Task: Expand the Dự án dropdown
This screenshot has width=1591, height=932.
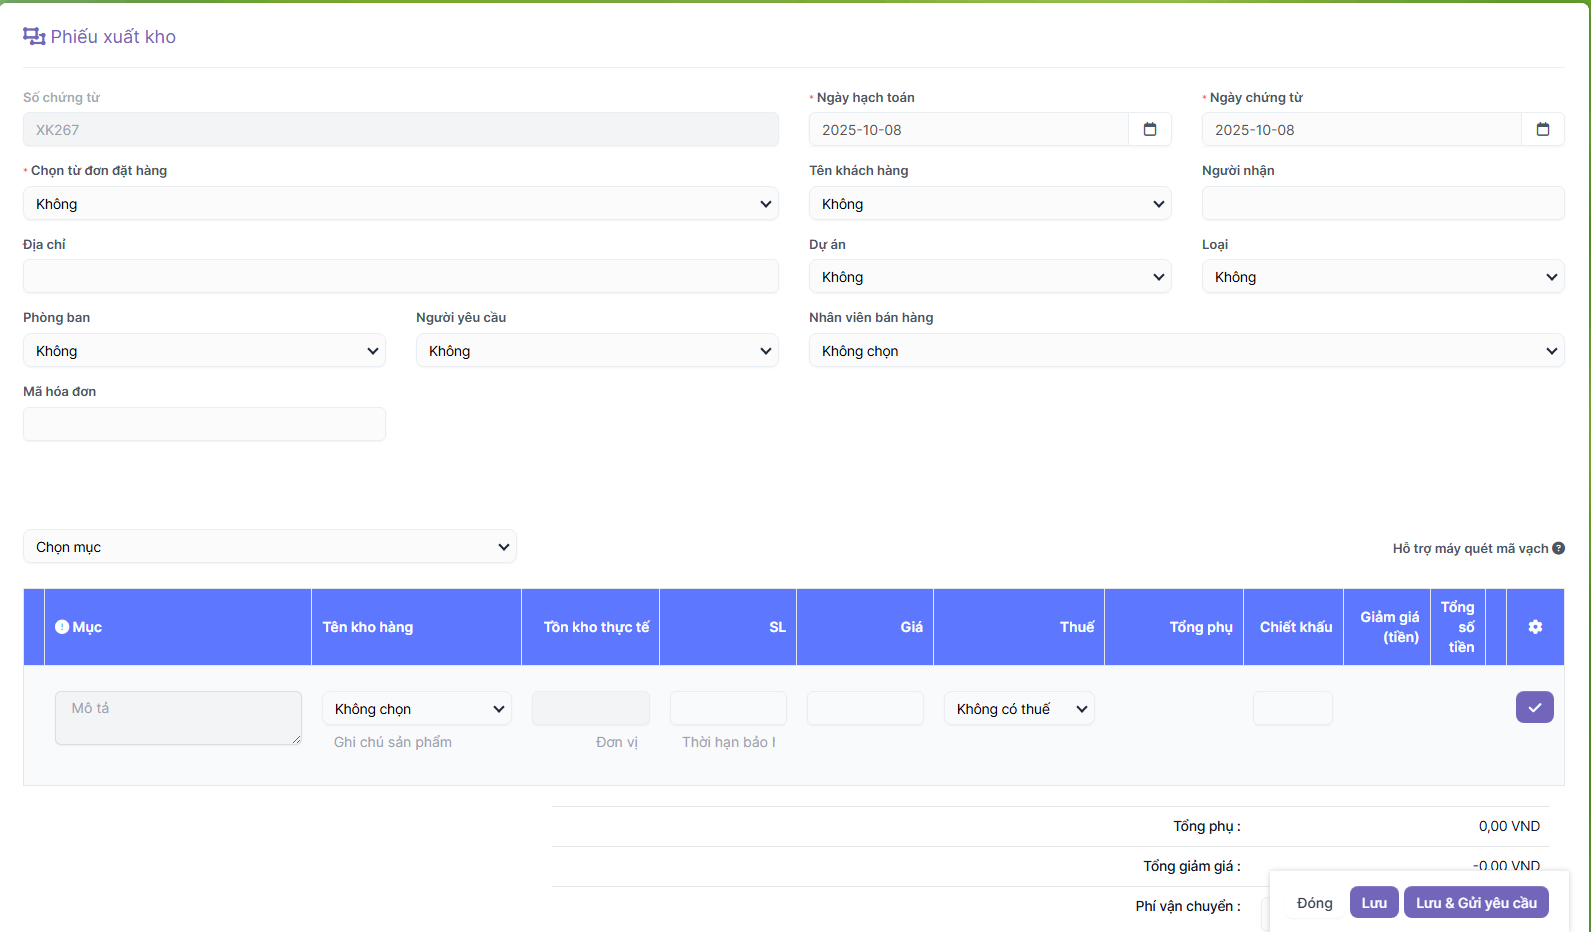Action: coord(989,277)
